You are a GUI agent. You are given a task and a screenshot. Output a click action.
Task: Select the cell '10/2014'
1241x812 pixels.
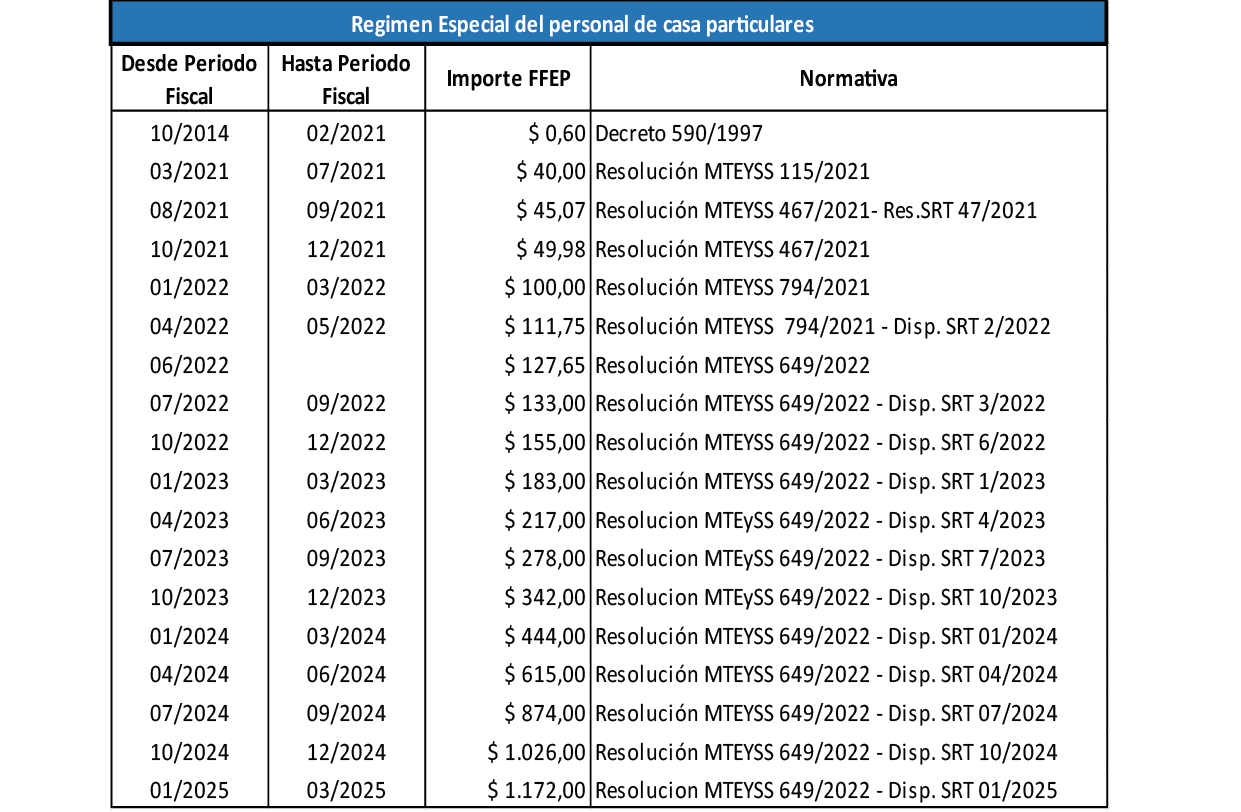(x=189, y=133)
